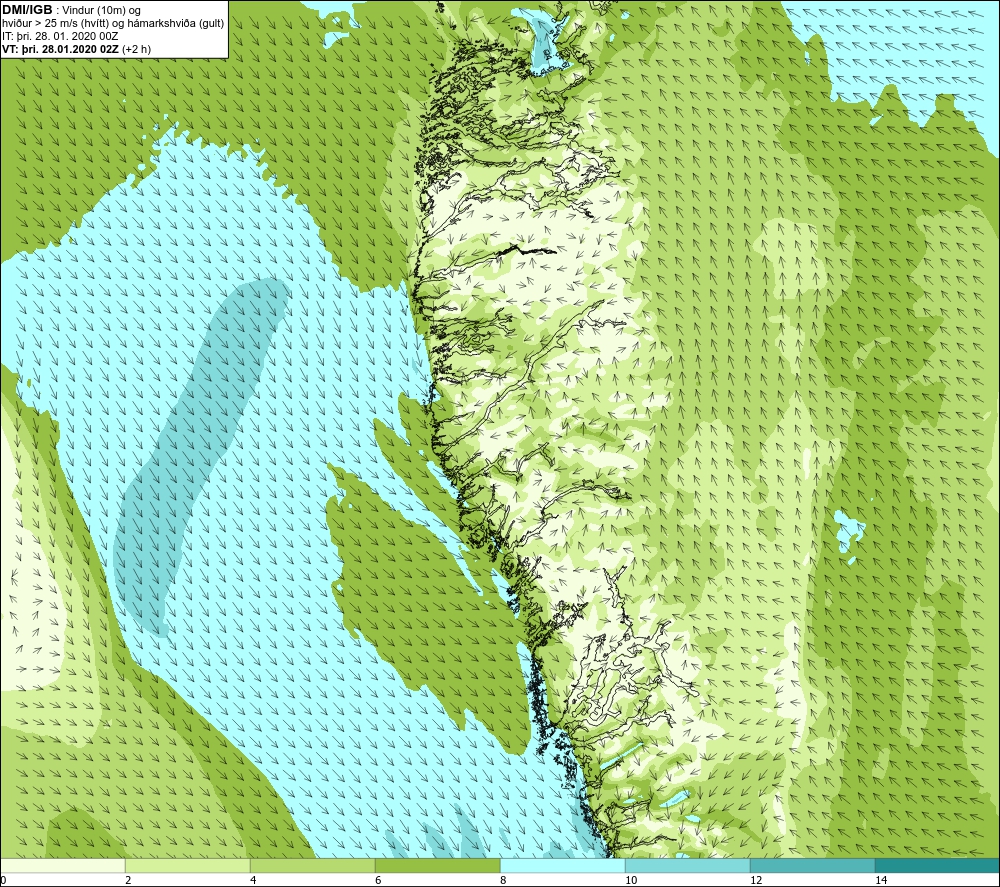Click the legend label '14'
The width and height of the screenshot is (1000, 887).
tap(881, 880)
